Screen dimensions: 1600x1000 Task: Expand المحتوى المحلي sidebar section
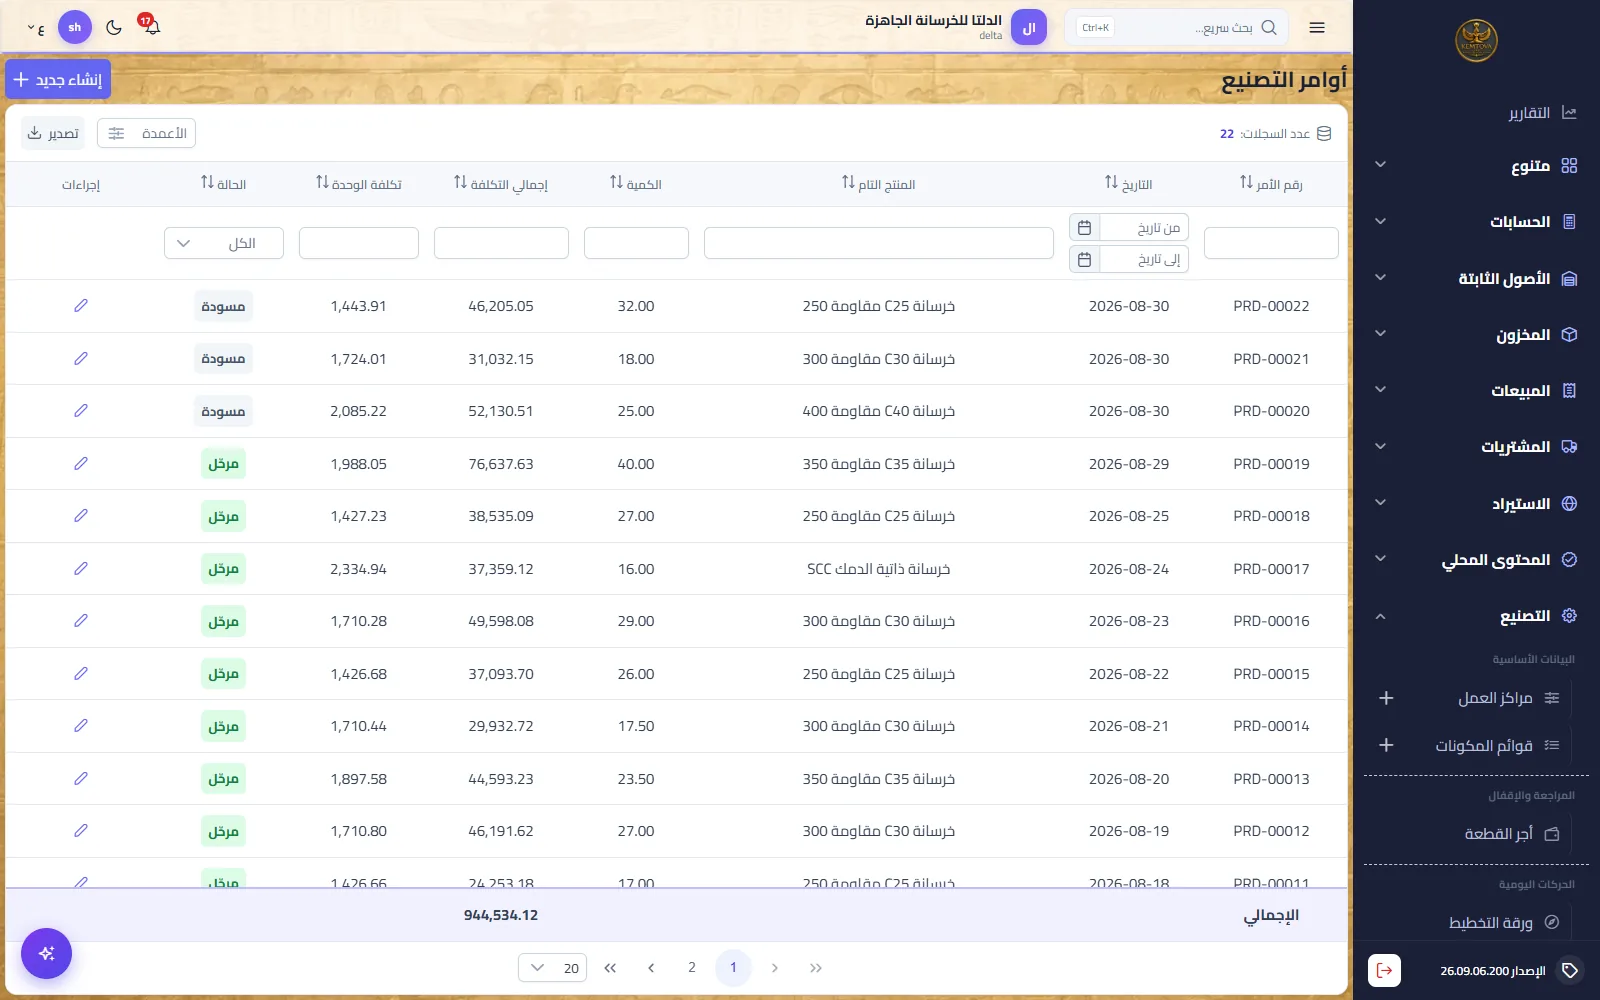click(1476, 559)
